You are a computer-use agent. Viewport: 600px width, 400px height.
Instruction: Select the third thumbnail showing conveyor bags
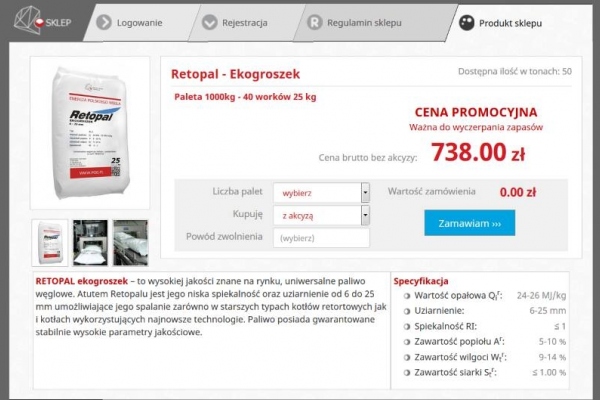(x=130, y=243)
